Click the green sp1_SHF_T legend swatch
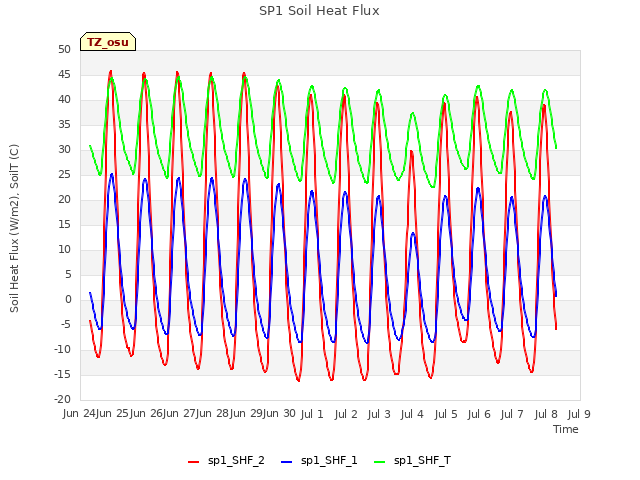This screenshot has height=480, width=640. (380, 462)
